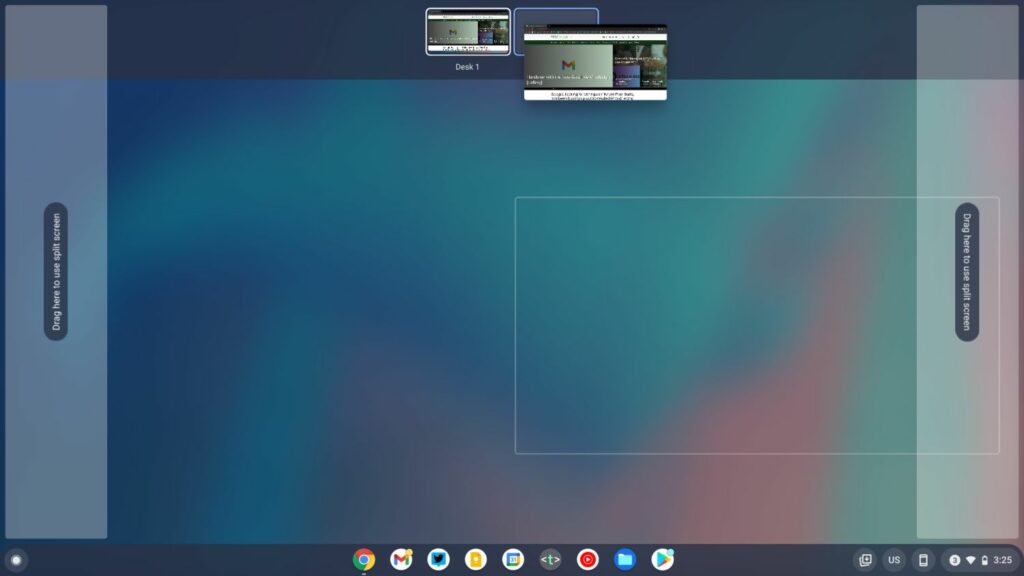Image resolution: width=1024 pixels, height=576 pixels.
Task: Expand the system status tray
Action: point(975,560)
